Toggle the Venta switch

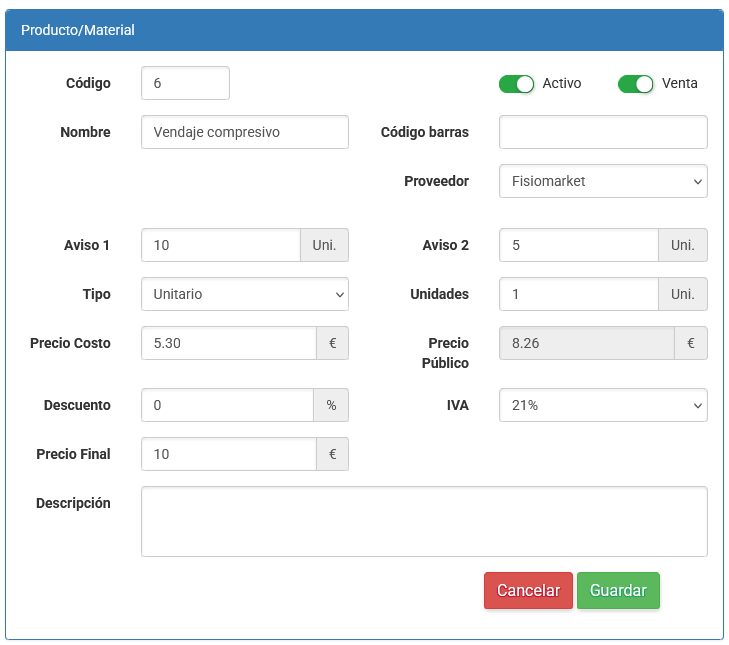[x=635, y=84]
